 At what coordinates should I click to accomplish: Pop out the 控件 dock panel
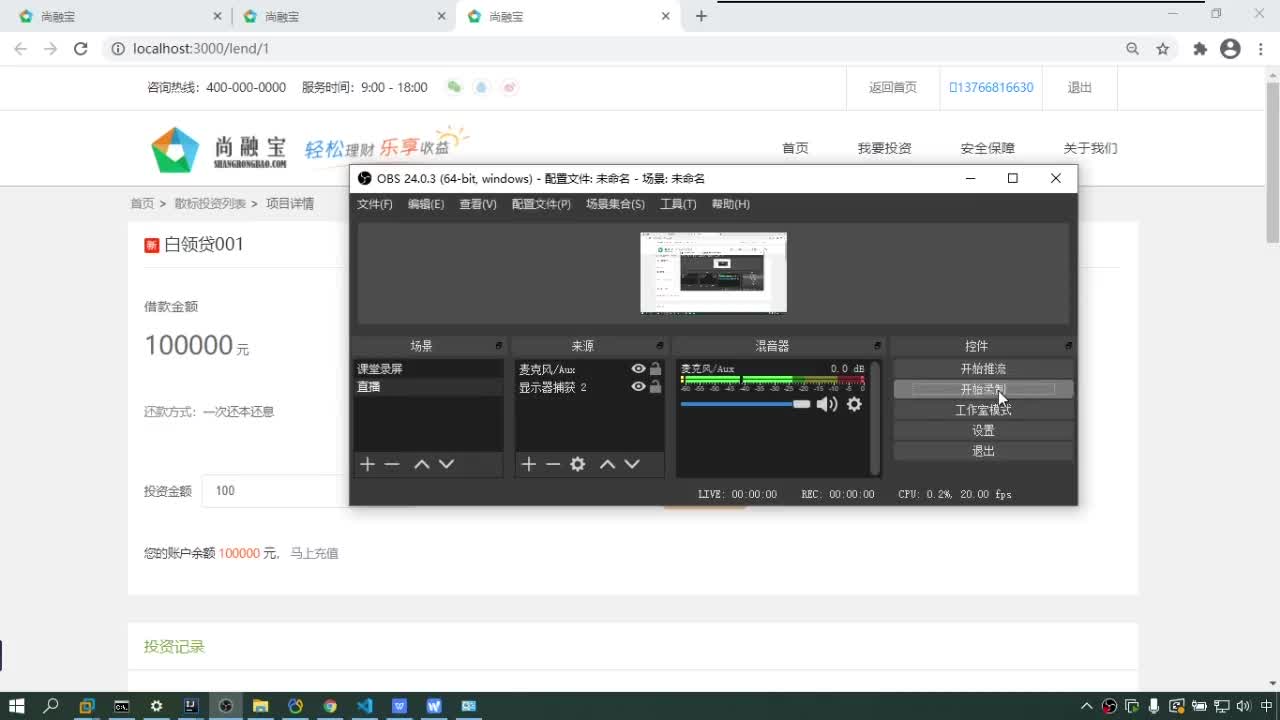point(1068,346)
